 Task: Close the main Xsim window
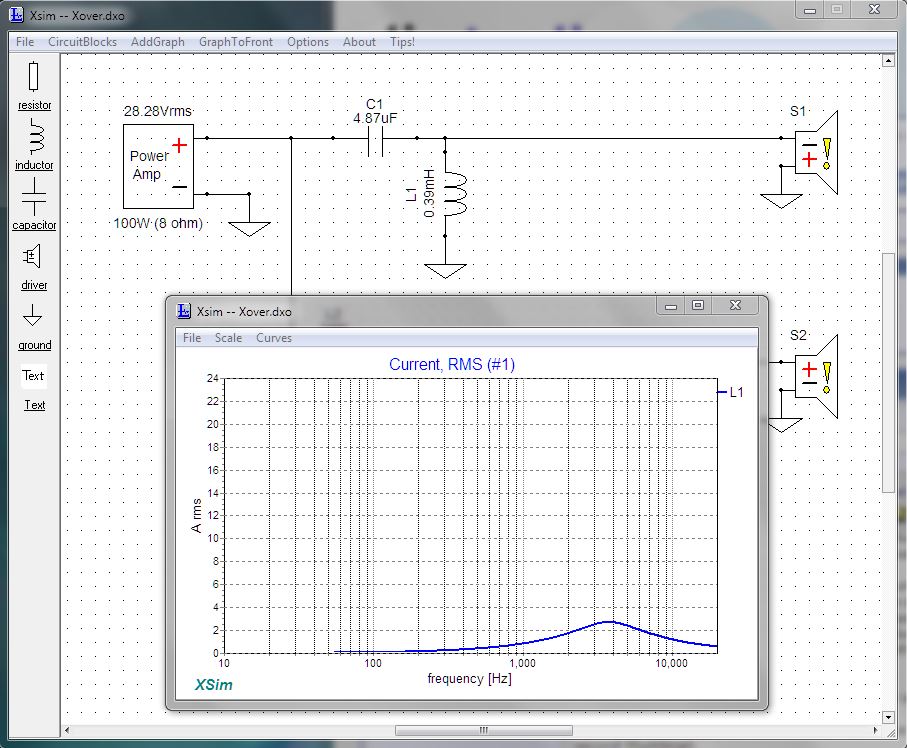[x=874, y=10]
